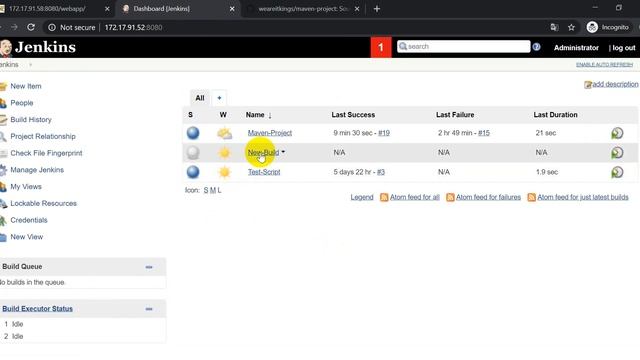
Task: Open the New-Build dropdown arrow menu
Action: tap(283, 152)
